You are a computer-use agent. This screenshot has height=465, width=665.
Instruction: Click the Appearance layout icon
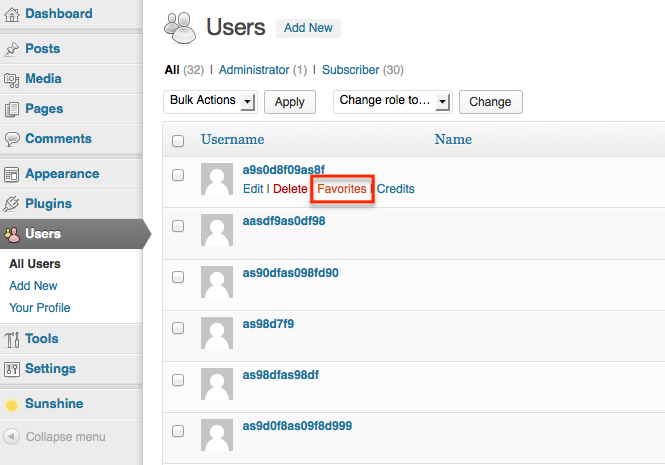click(11, 174)
